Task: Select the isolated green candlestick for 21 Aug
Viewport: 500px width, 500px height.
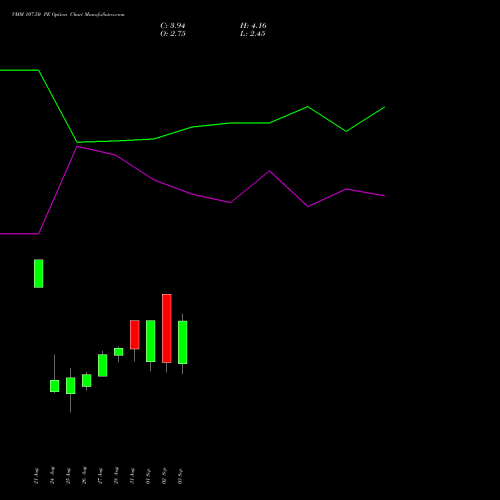Action: coord(39,273)
